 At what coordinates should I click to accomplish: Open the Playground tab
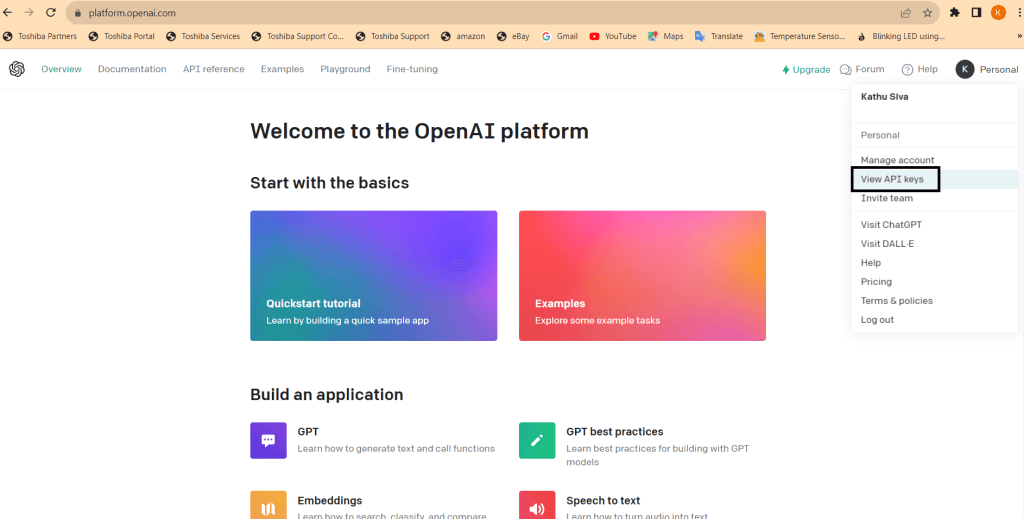click(x=345, y=69)
